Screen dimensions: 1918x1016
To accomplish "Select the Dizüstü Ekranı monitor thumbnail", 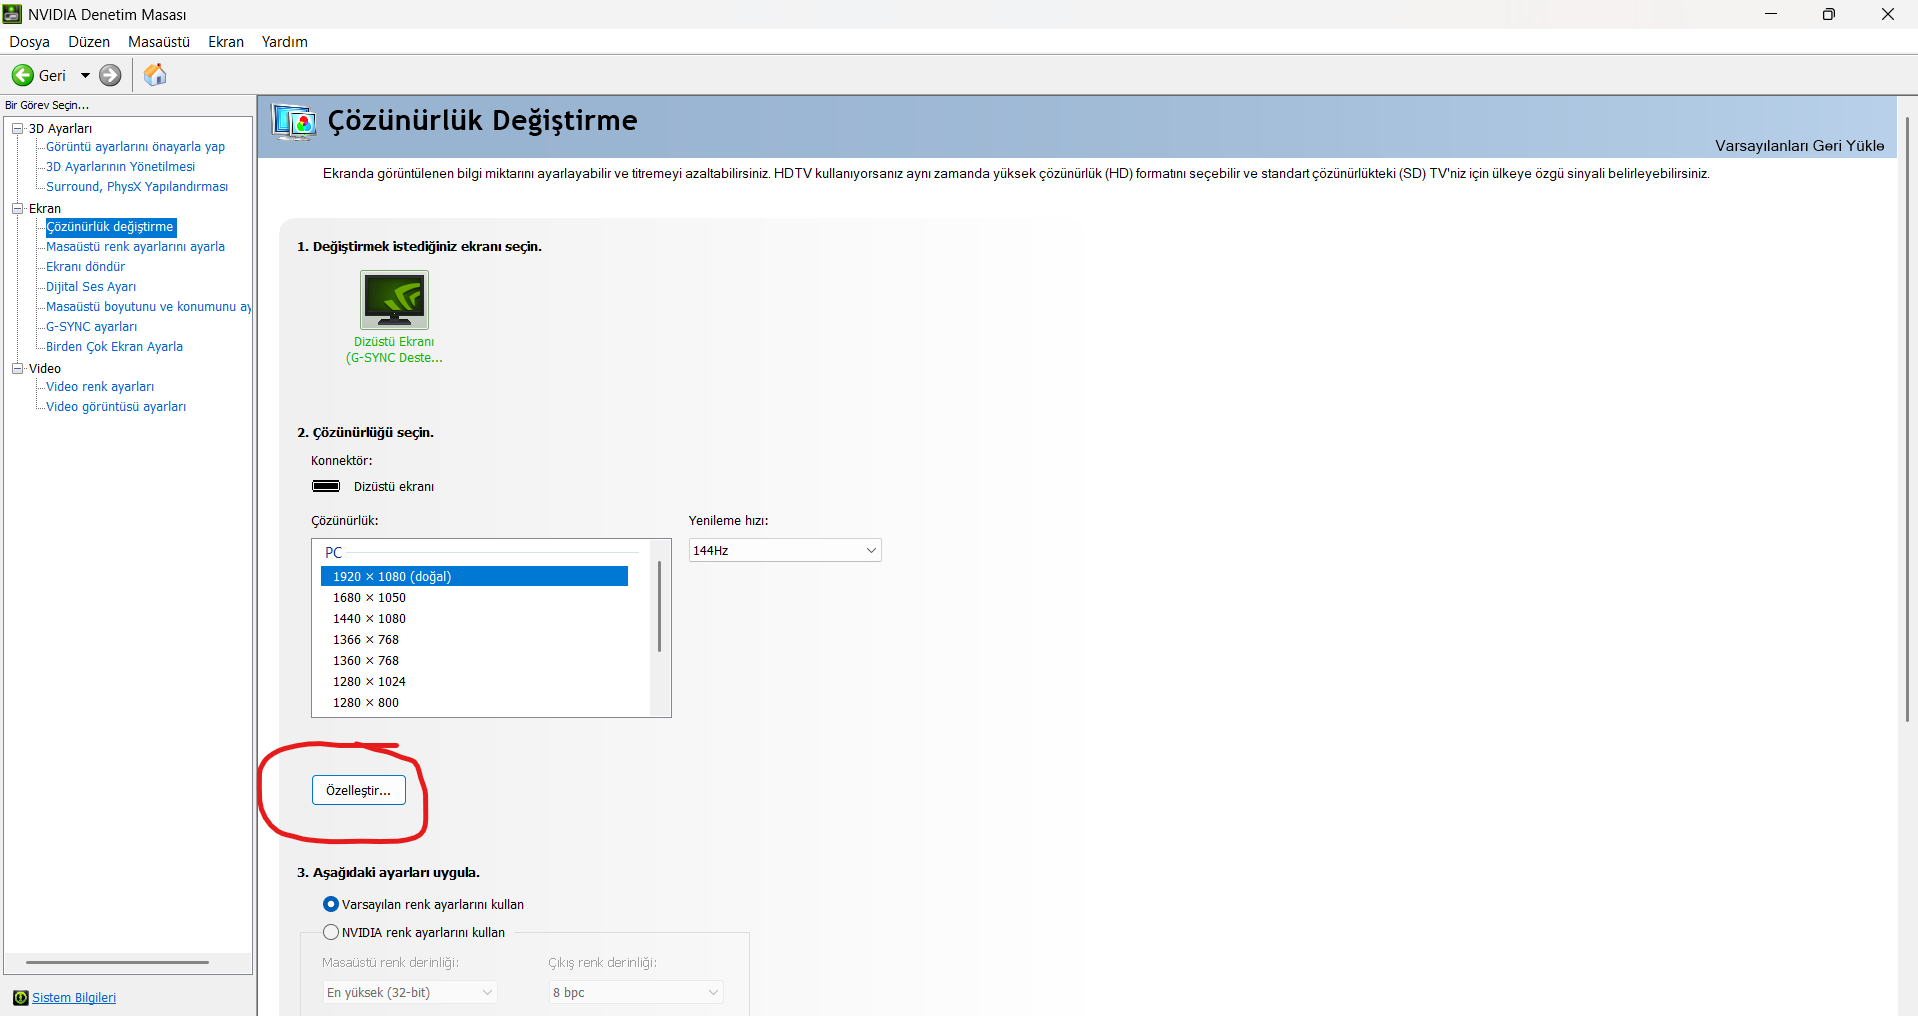I will [394, 300].
